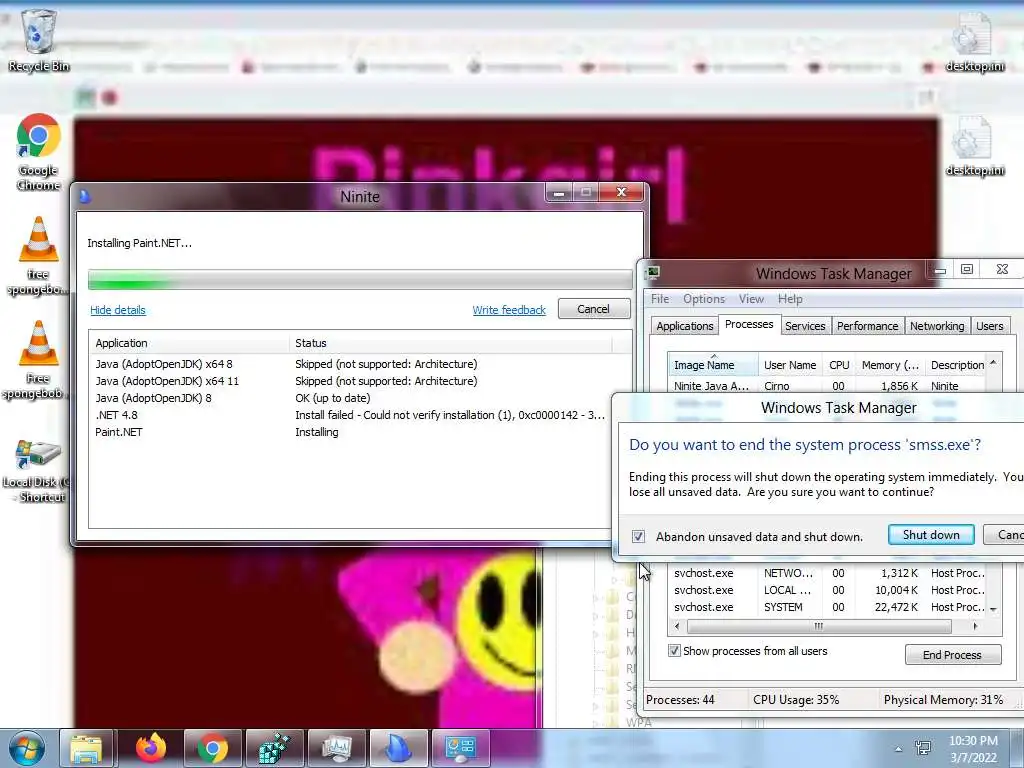The image size is (1024, 768).
Task: Open the Task Manager File menu
Action: [660, 298]
